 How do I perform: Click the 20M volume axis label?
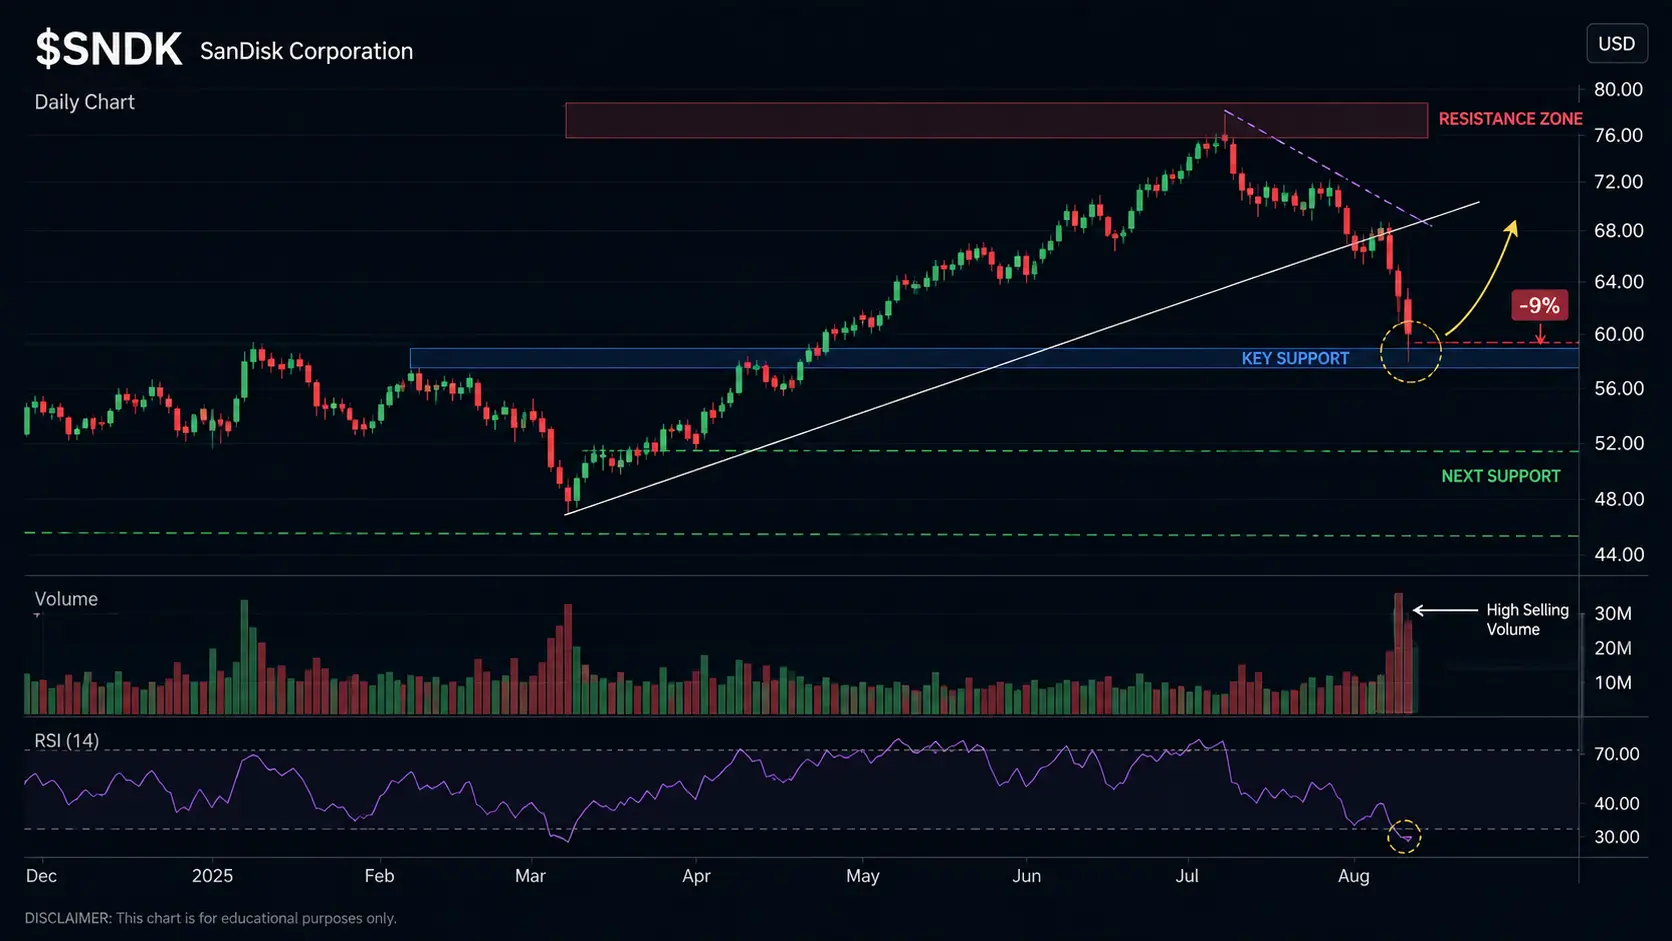[x=1613, y=648]
